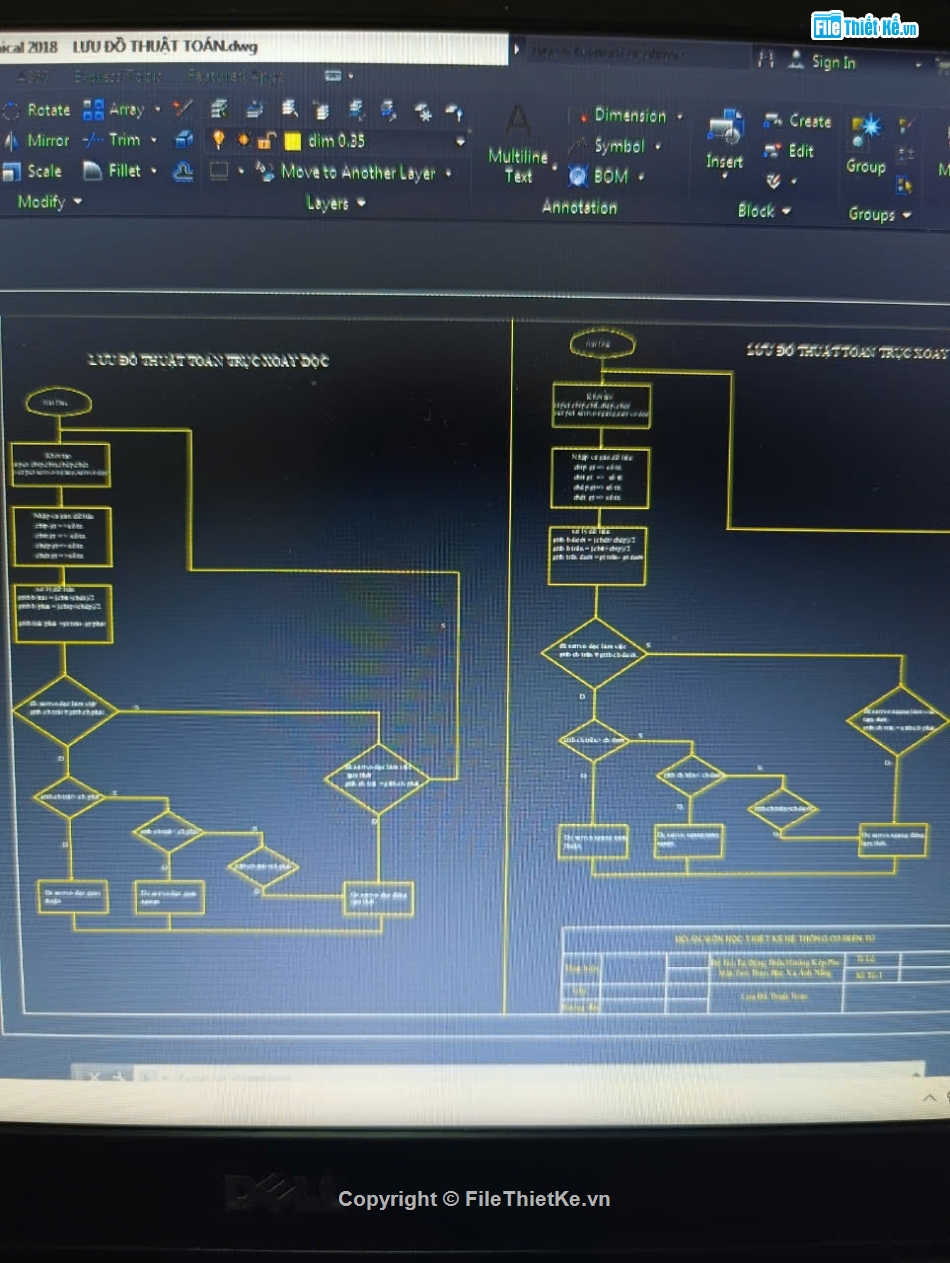This screenshot has height=1263, width=950.
Task: Click the Freeze layer icon in the Layers top row
Action: 422,110
